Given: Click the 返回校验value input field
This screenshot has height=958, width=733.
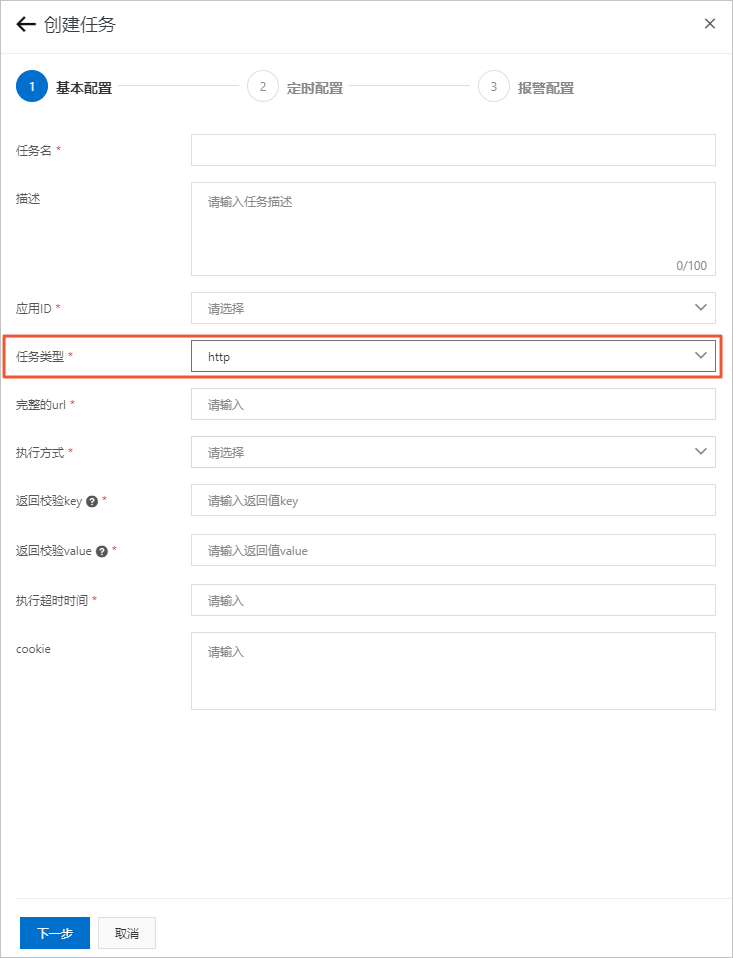Looking at the screenshot, I should pos(453,550).
